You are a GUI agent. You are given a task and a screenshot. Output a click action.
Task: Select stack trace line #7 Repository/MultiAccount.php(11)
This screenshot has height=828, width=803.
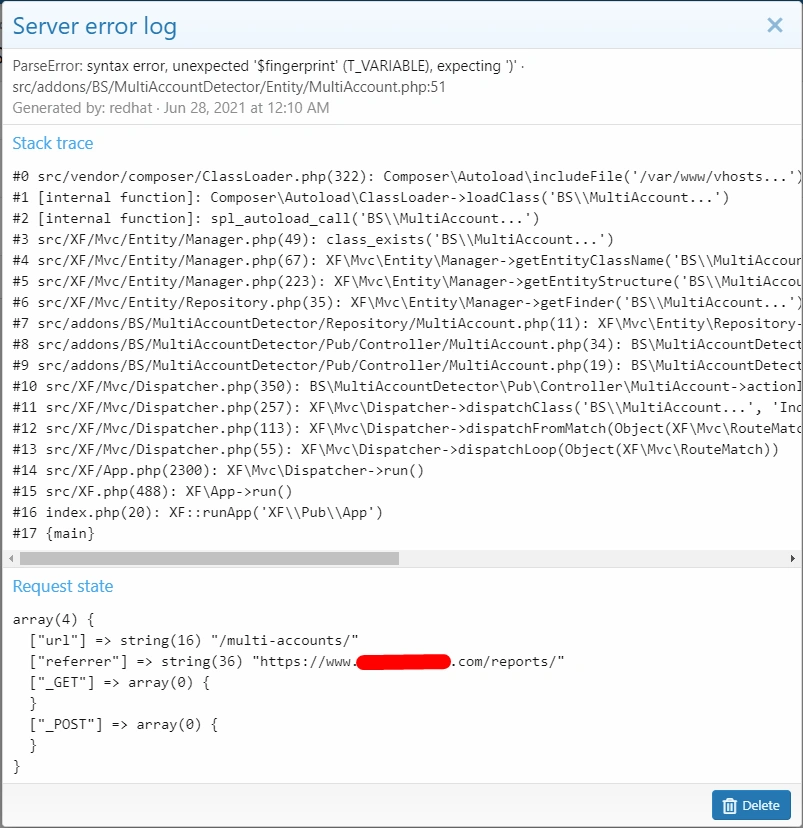pos(400,323)
